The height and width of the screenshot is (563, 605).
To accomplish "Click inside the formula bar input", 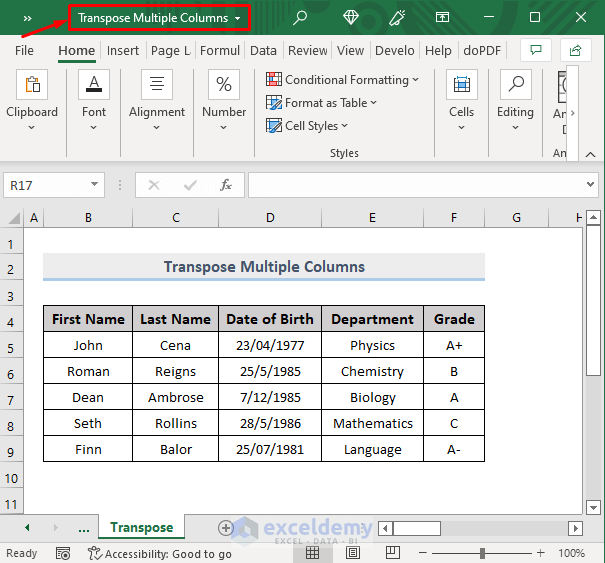I will click(x=417, y=185).
